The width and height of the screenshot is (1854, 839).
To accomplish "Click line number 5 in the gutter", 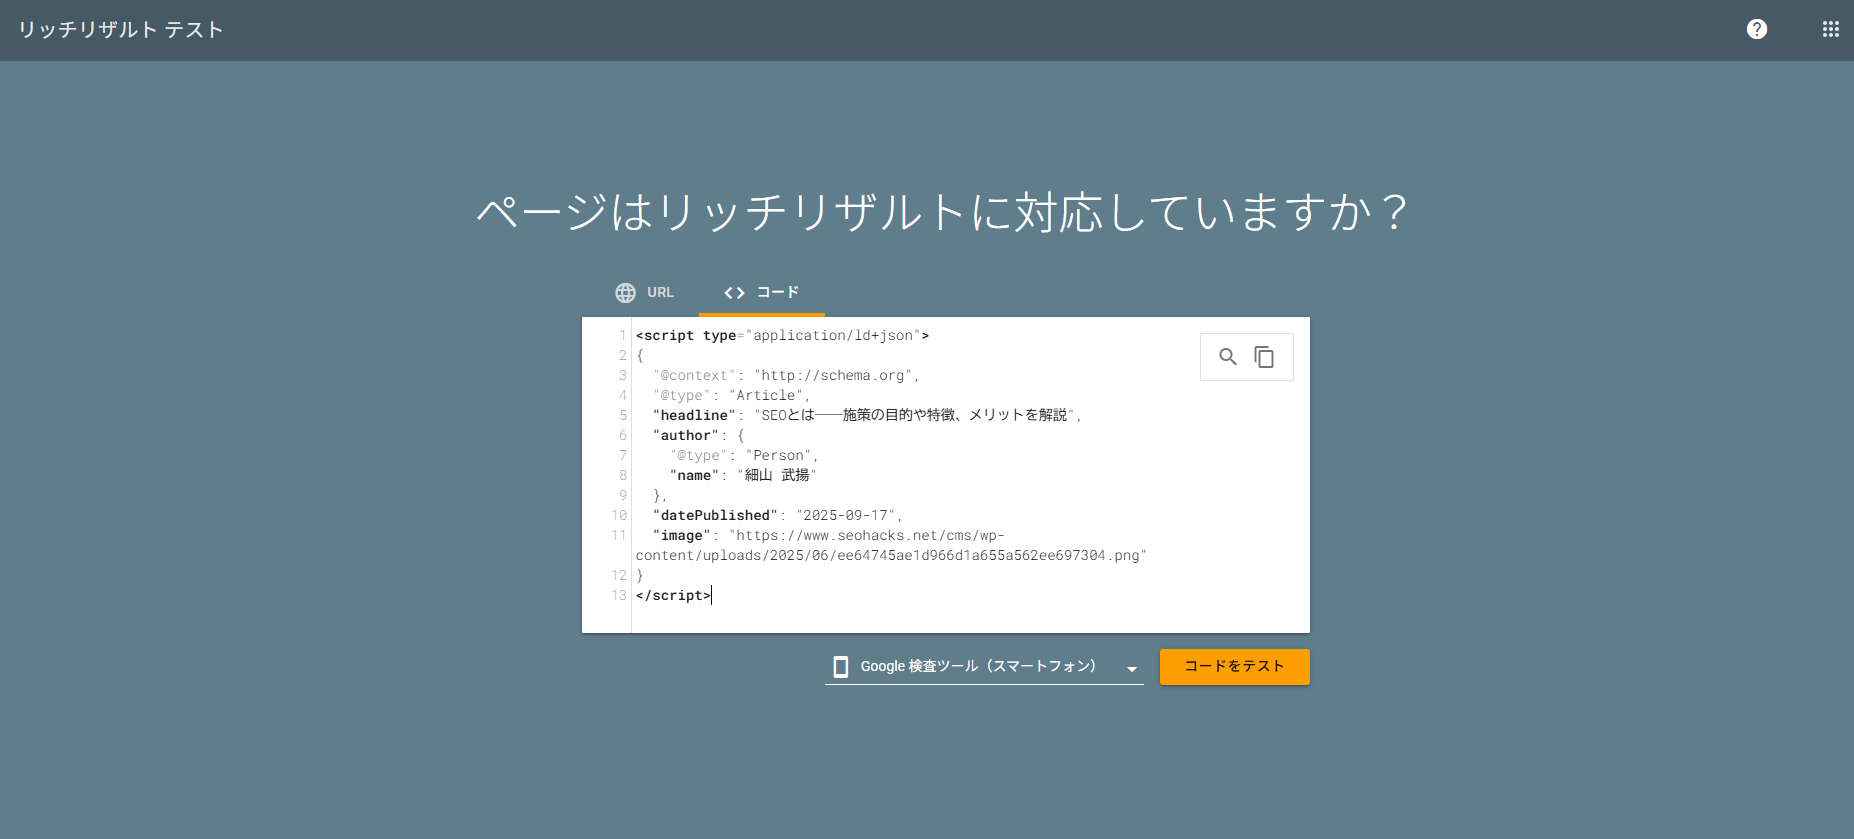I will click(623, 415).
